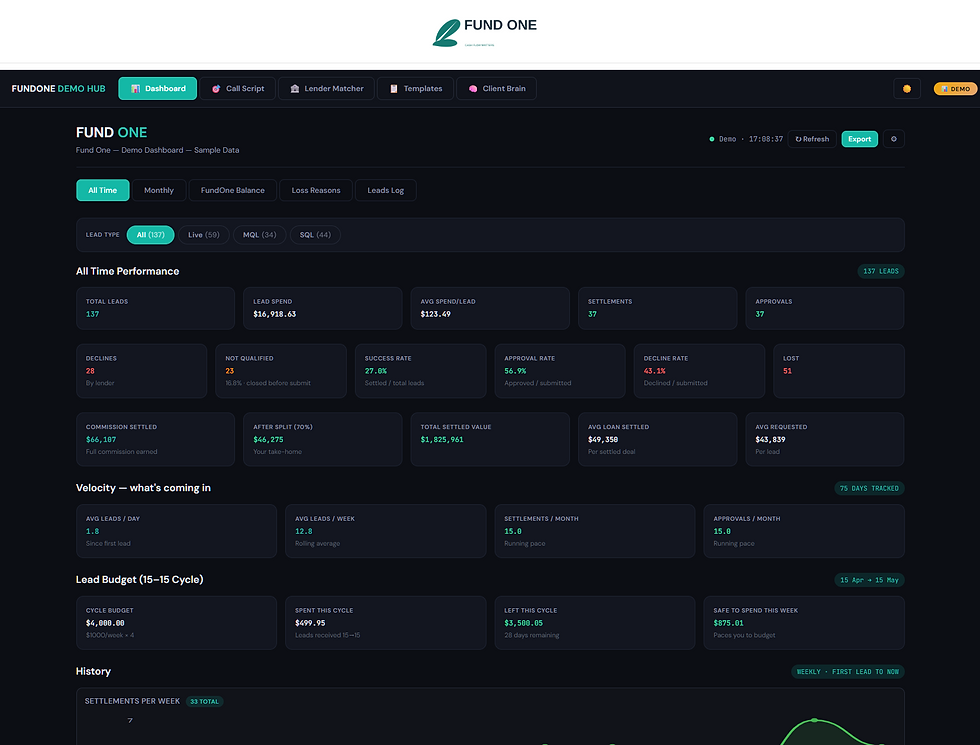Filter lead type to MQL (34)

259,235
